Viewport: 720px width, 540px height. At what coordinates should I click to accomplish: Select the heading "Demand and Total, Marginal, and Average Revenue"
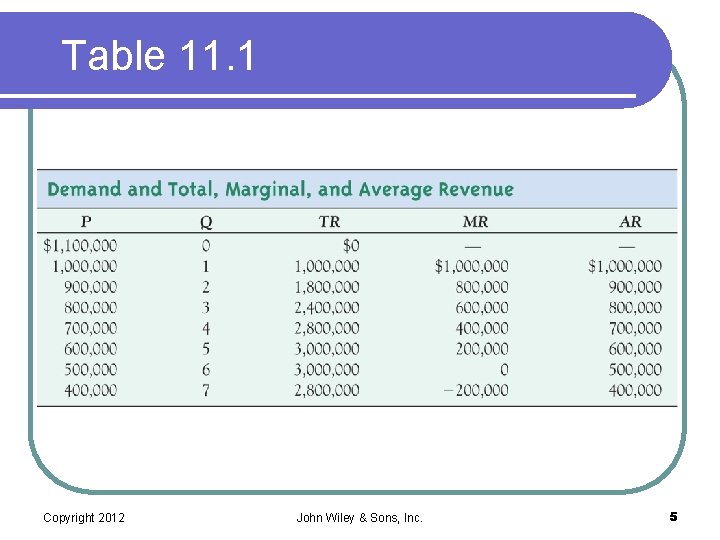click(280, 189)
